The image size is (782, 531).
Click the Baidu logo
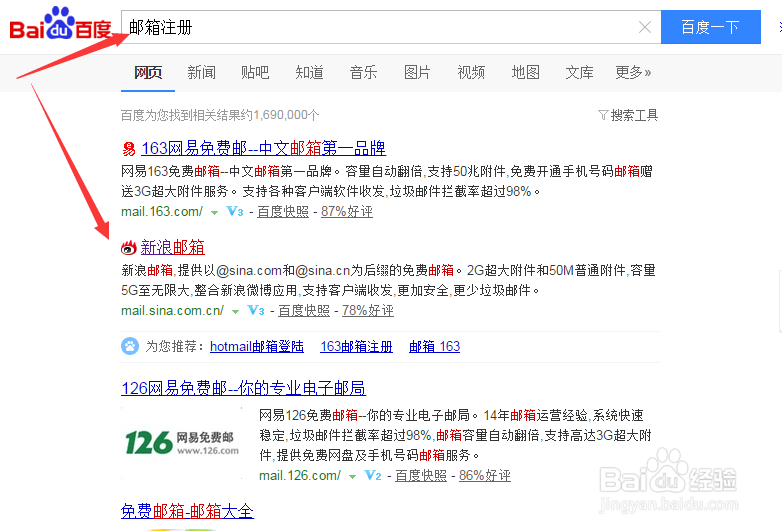pyautogui.click(x=60, y=24)
